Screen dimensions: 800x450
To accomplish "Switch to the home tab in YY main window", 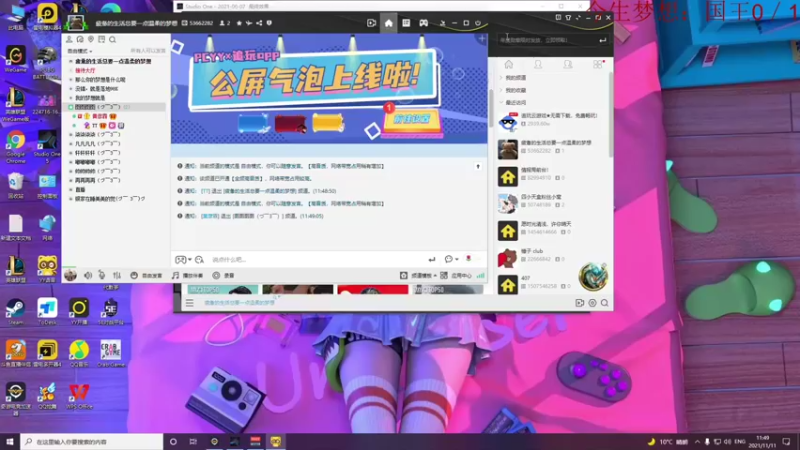I will coord(509,64).
